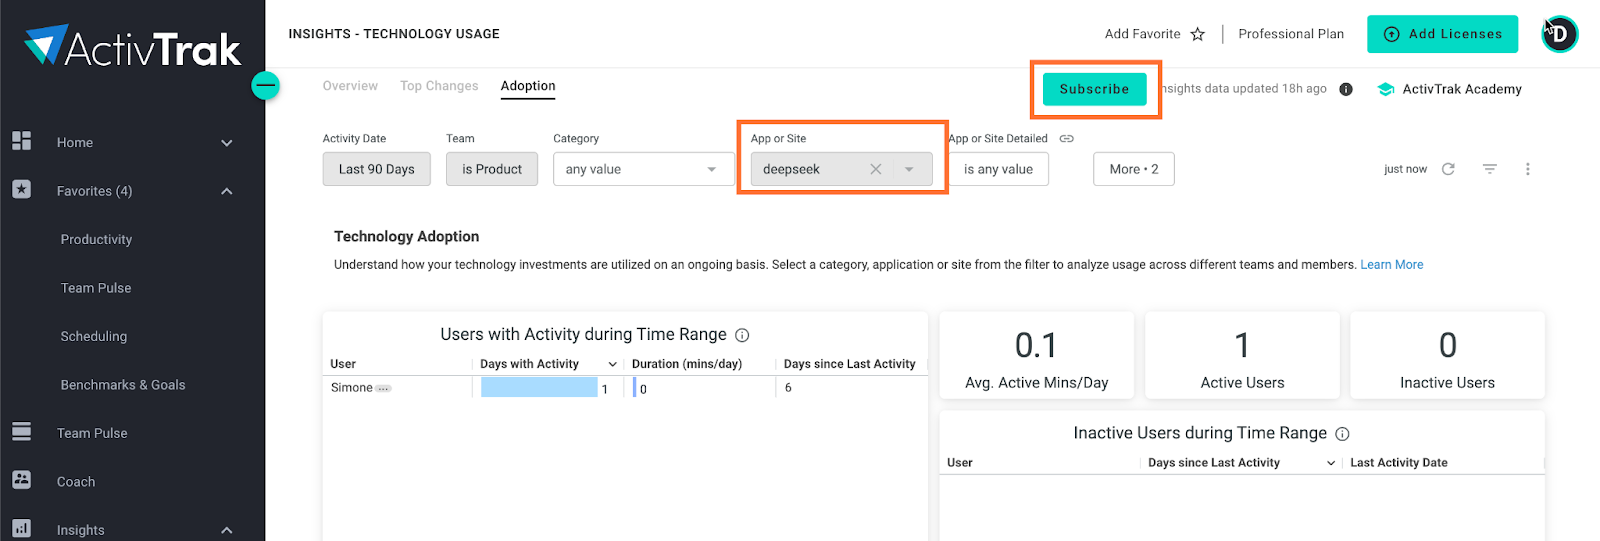
Task: Sort by Days with Activity column arrow
Action: click(x=613, y=364)
